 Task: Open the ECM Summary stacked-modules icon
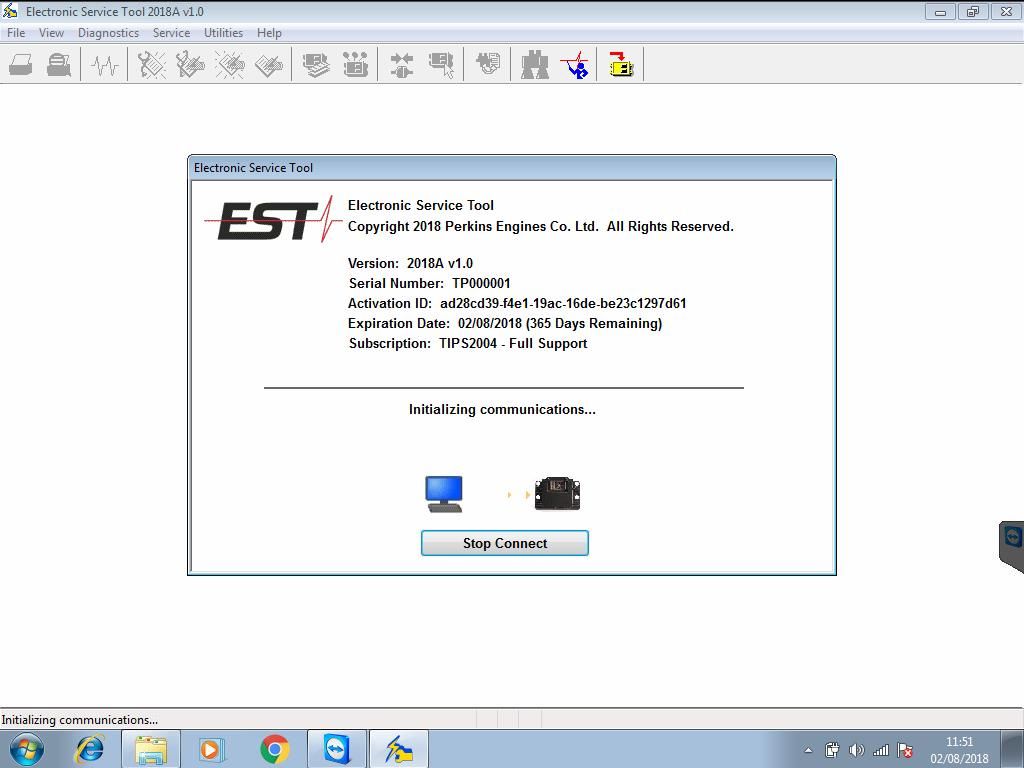tap(316, 65)
